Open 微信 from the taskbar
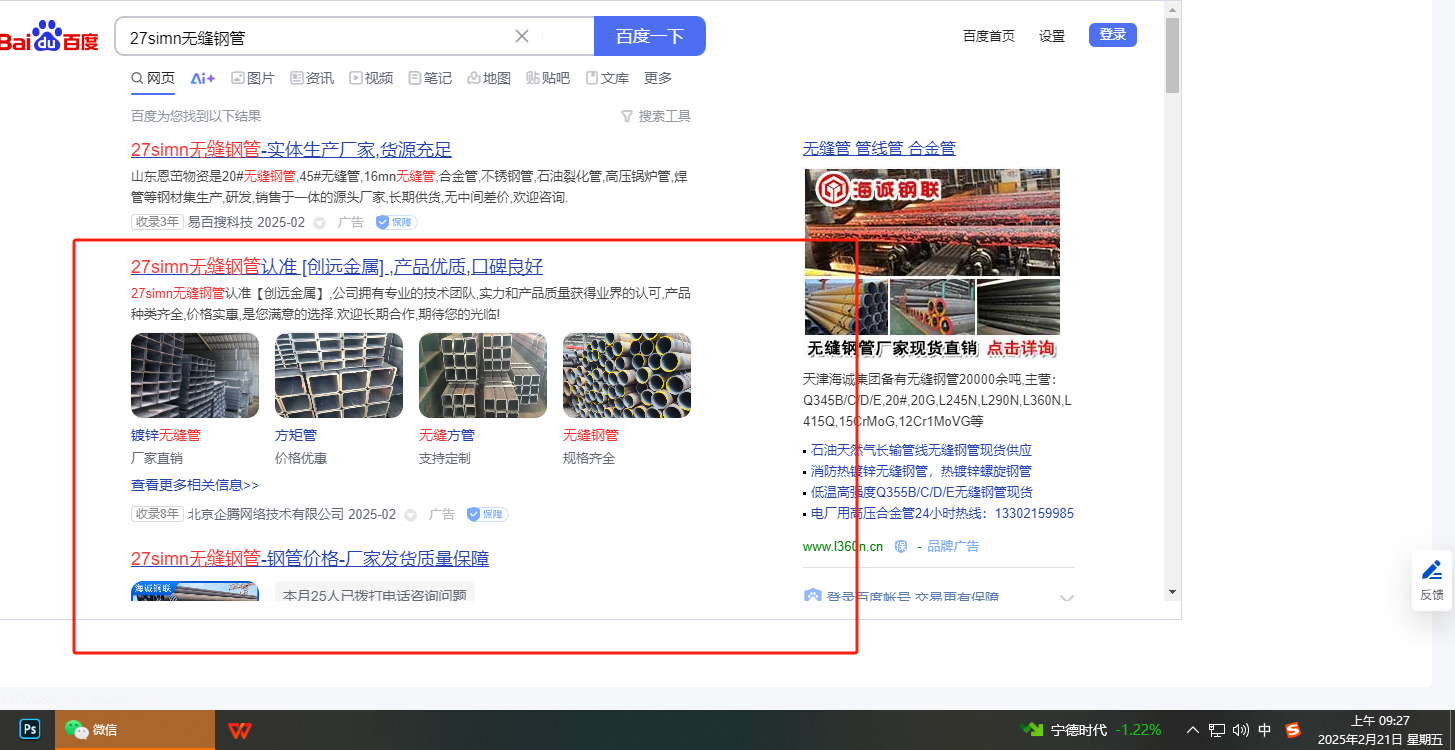Image resolution: width=1455 pixels, height=750 pixels. click(x=135, y=730)
